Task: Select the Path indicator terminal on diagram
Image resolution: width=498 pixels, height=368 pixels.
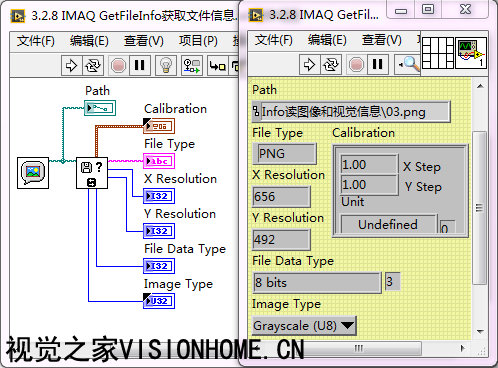Action: pyautogui.click(x=100, y=108)
